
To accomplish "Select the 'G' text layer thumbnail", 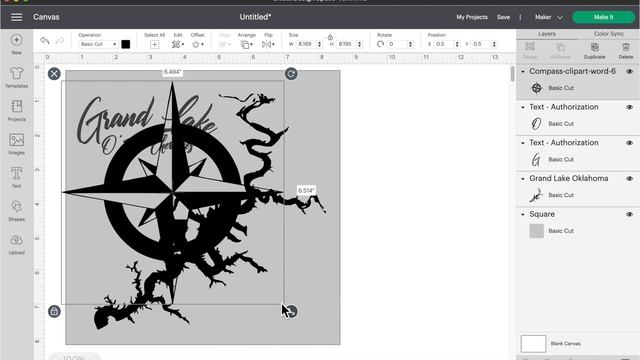I will point(536,160).
